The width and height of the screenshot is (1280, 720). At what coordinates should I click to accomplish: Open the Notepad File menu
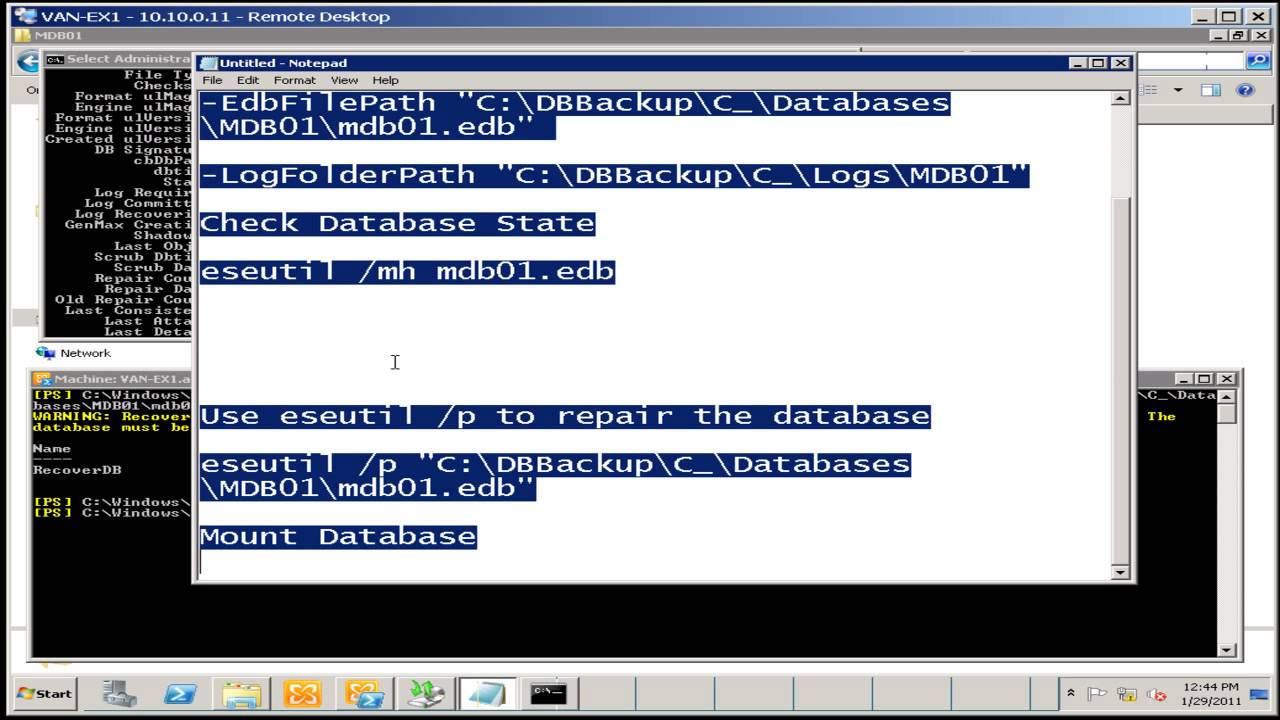click(212, 80)
